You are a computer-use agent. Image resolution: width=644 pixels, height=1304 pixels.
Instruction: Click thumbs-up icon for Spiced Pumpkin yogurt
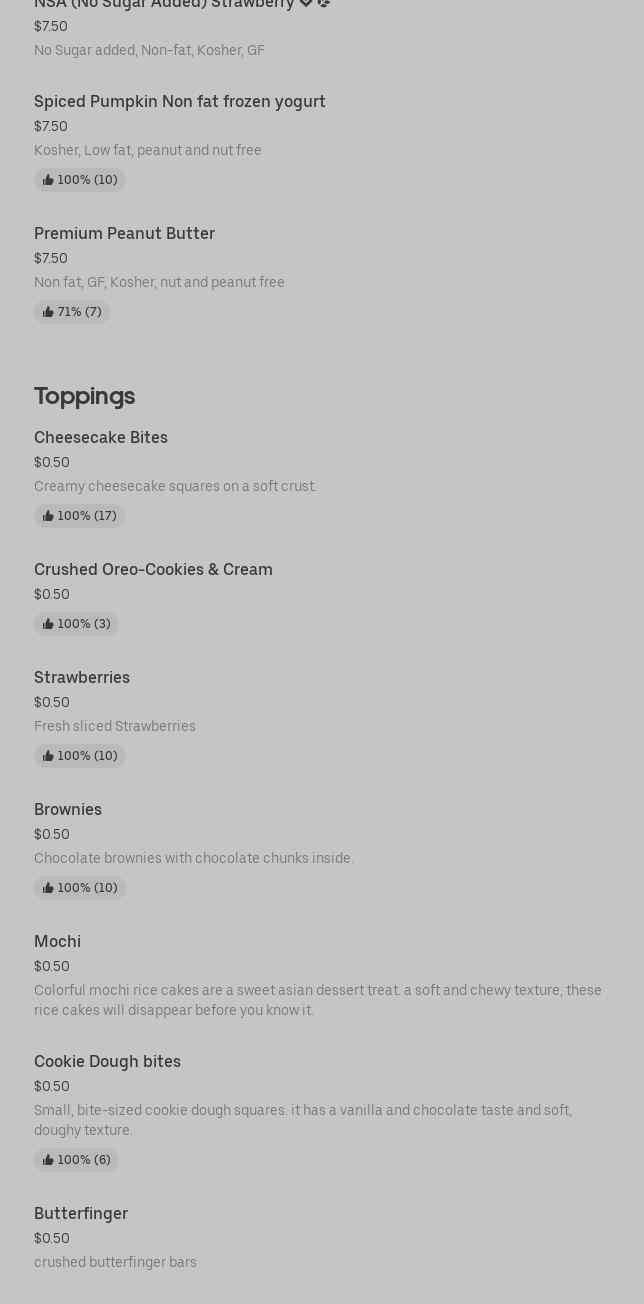[48, 180]
